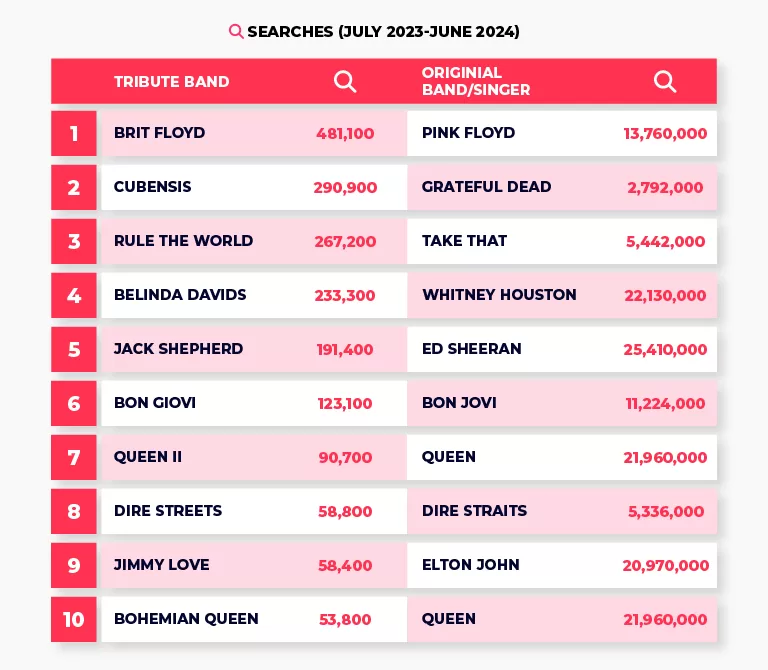
Task: Select the Dire Streets tribute band name
Action: (x=168, y=511)
